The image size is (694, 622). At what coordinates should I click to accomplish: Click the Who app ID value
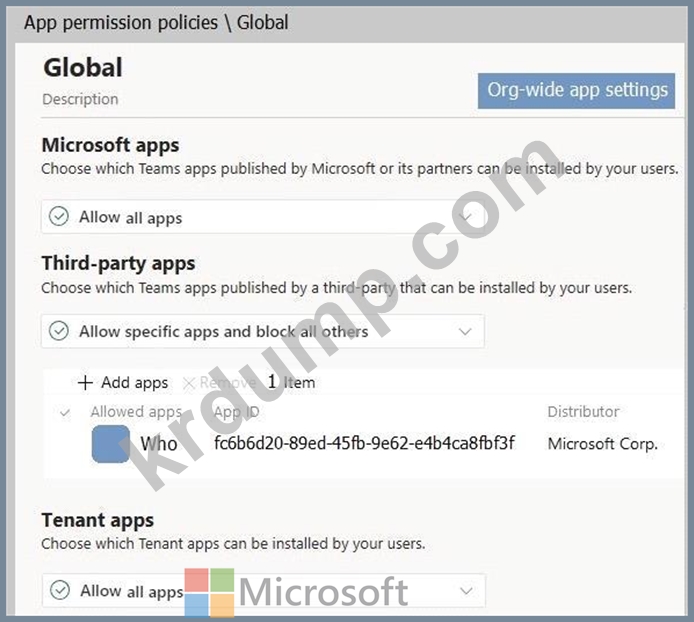tap(364, 443)
